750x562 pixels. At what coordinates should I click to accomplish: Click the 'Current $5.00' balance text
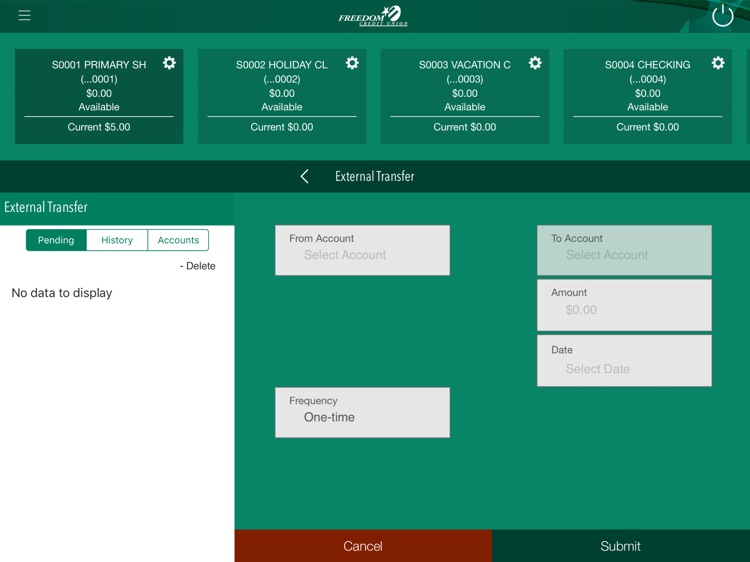pyautogui.click(x=99, y=127)
